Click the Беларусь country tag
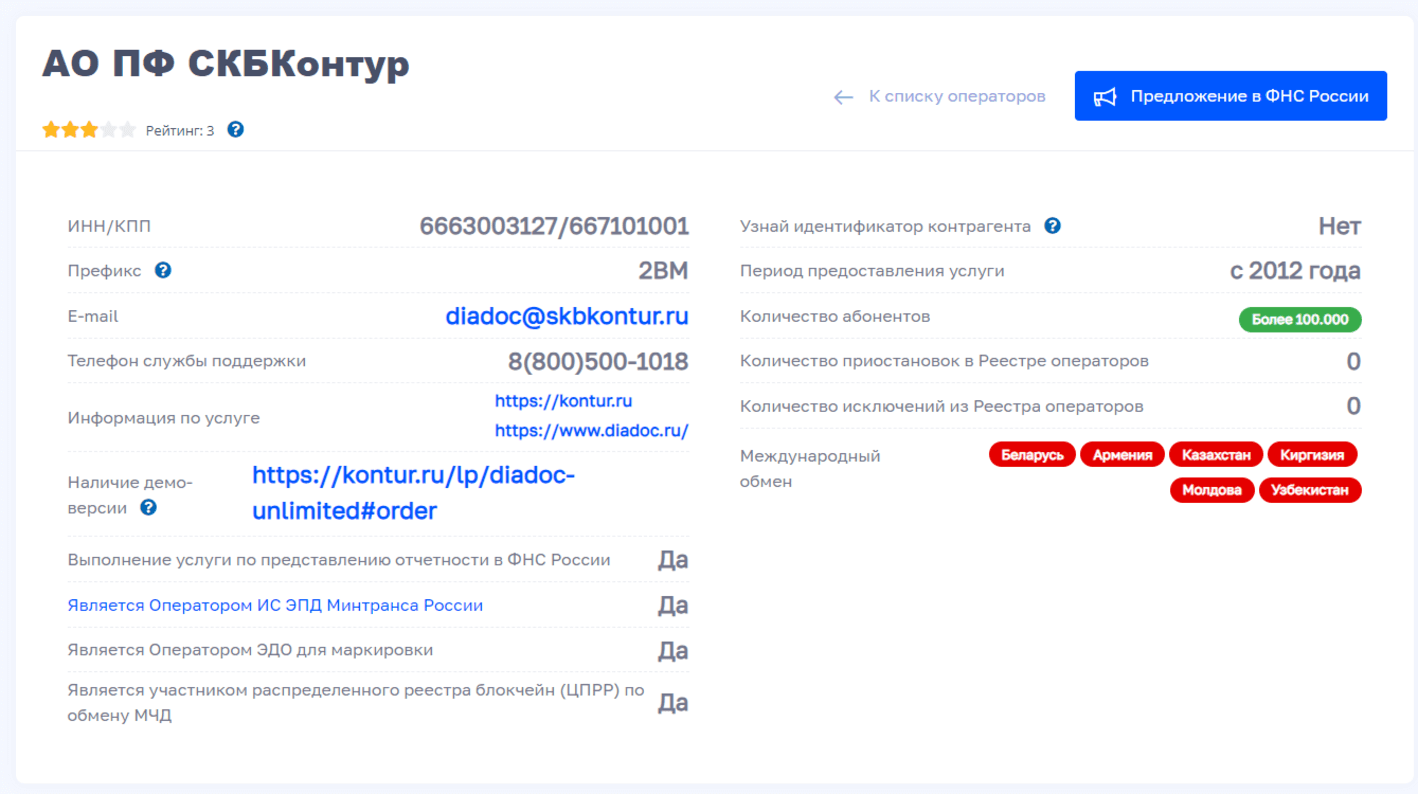This screenshot has width=1418, height=794. click(x=1032, y=455)
